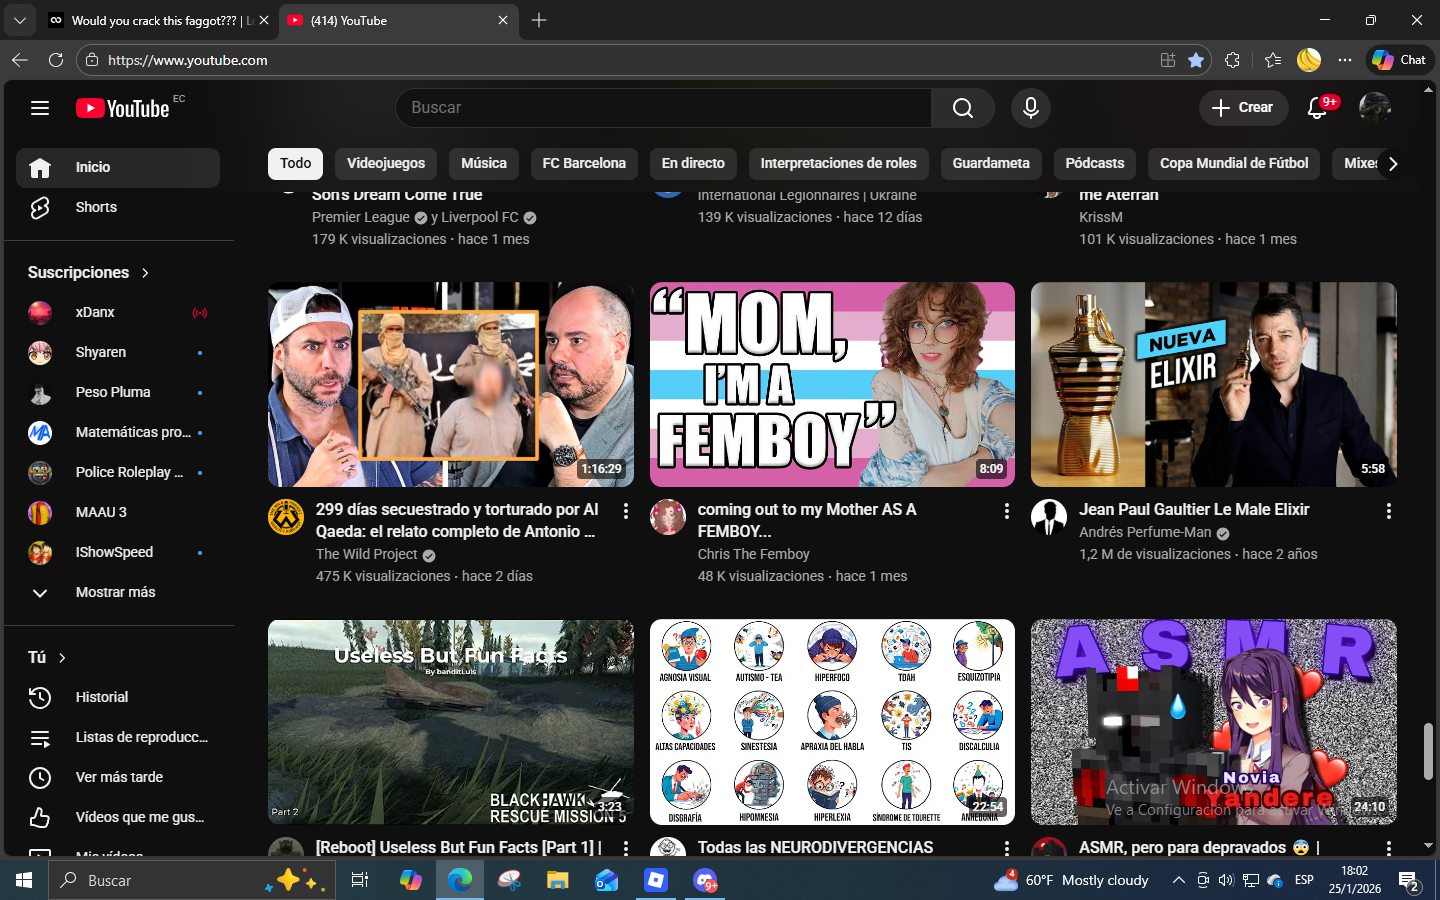This screenshot has height=900, width=1440.
Task: Show hidden system tray icons
Action: click(1178, 880)
